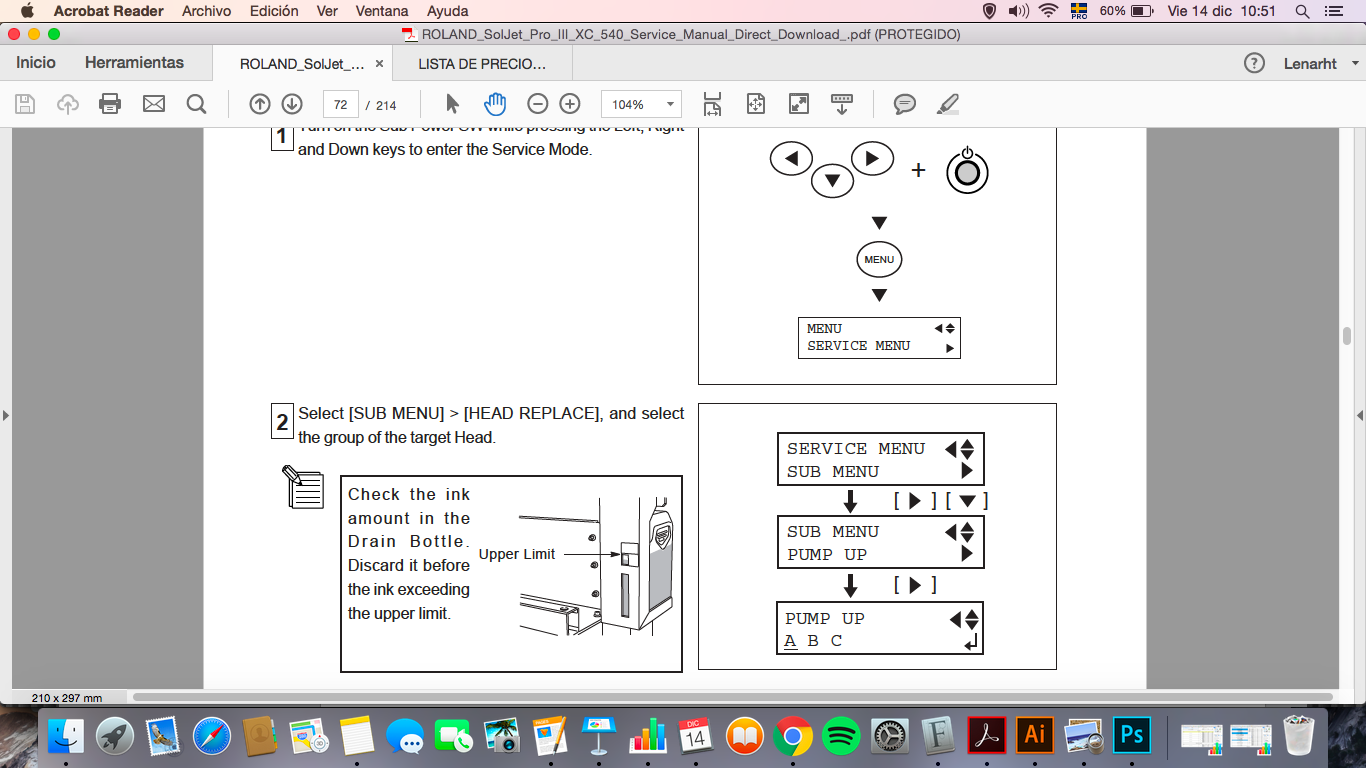Click the read mode keyboard icon

click(842, 104)
